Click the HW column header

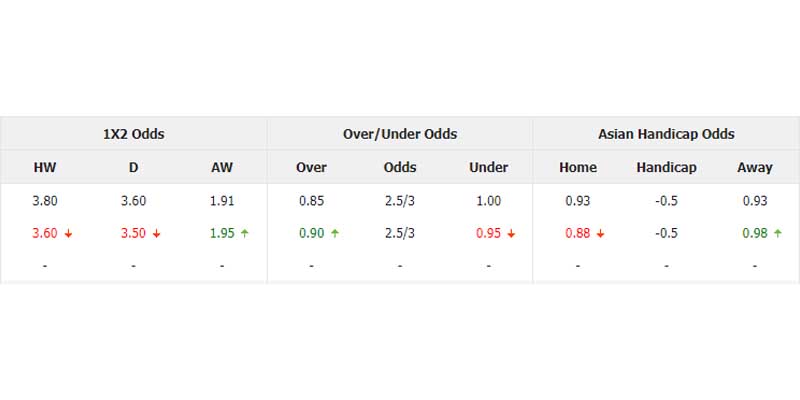[45, 167]
